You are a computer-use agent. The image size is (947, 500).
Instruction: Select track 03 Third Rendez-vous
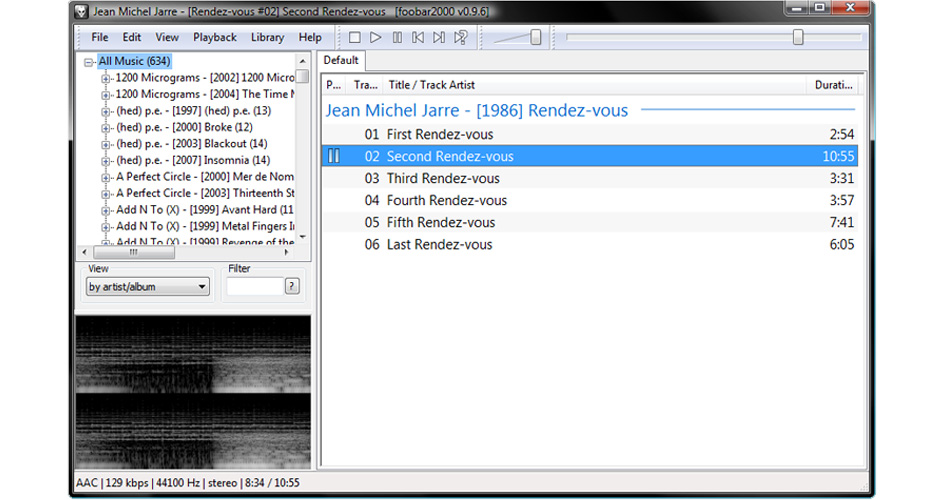click(589, 178)
